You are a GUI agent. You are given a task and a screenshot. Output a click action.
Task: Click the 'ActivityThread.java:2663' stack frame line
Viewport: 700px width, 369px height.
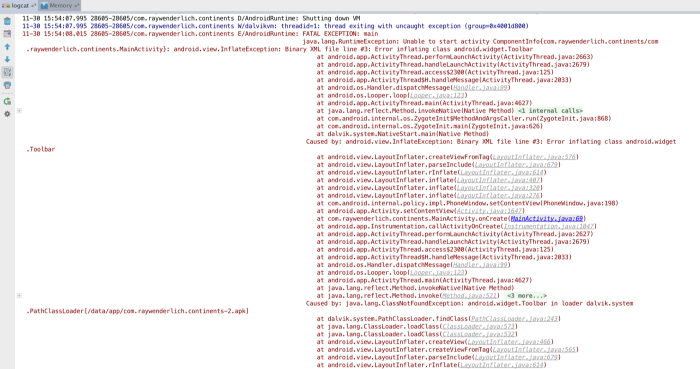click(455, 57)
